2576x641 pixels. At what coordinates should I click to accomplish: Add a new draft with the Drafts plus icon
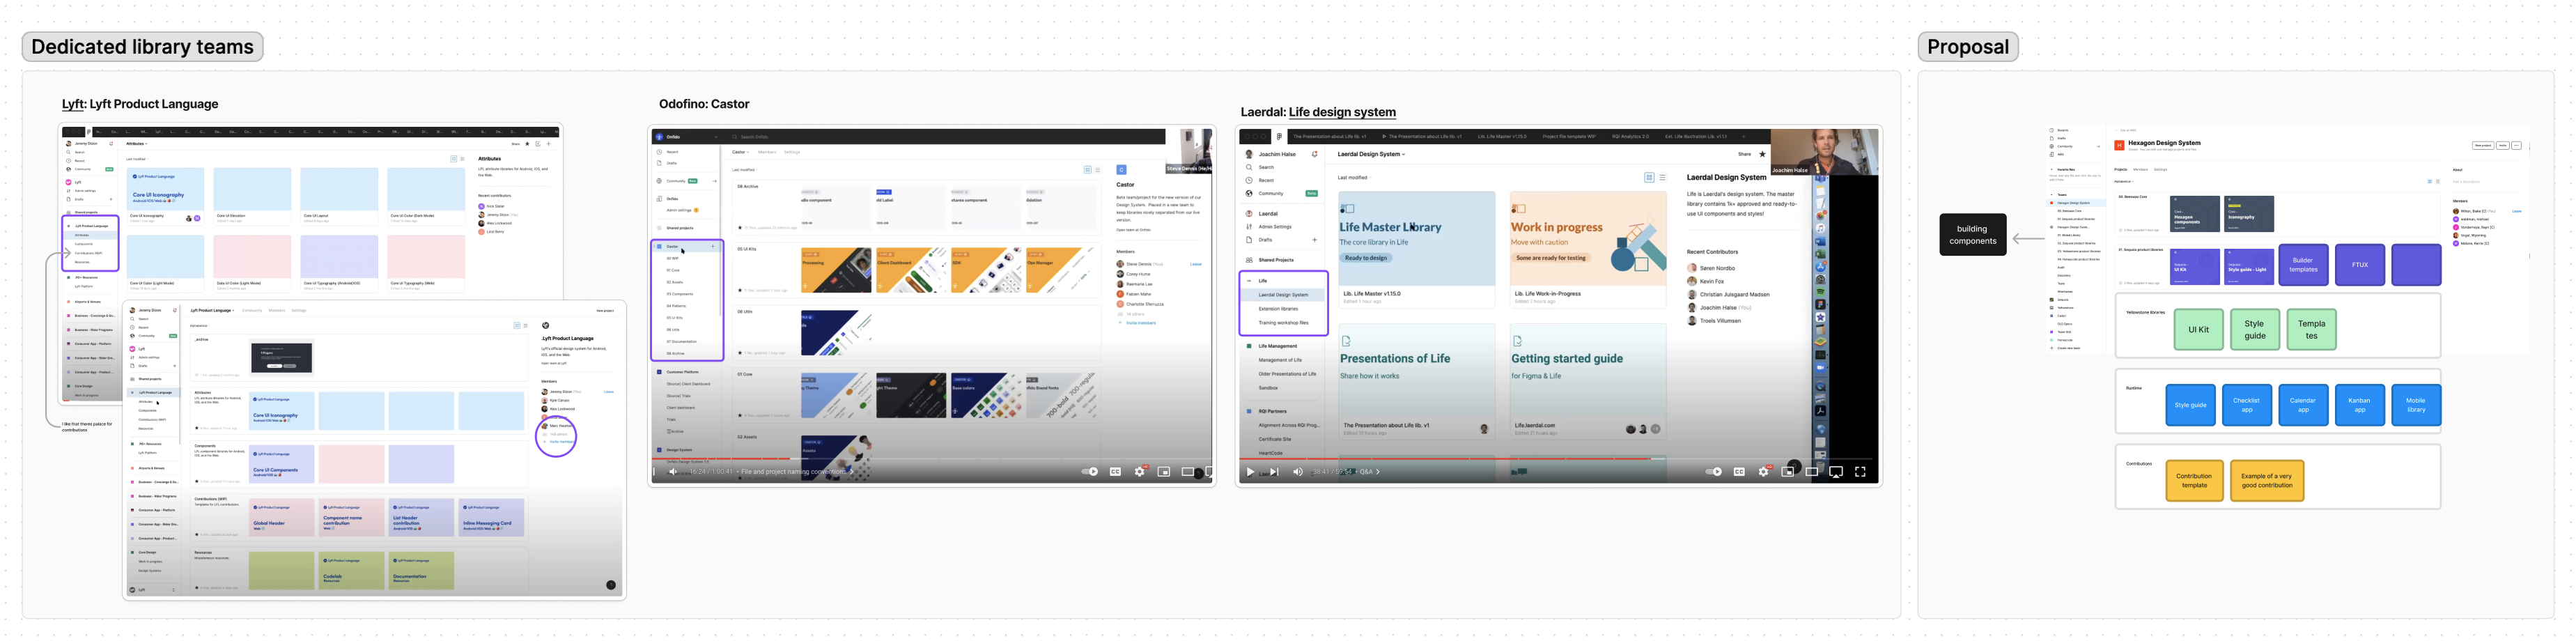[x=1314, y=240]
